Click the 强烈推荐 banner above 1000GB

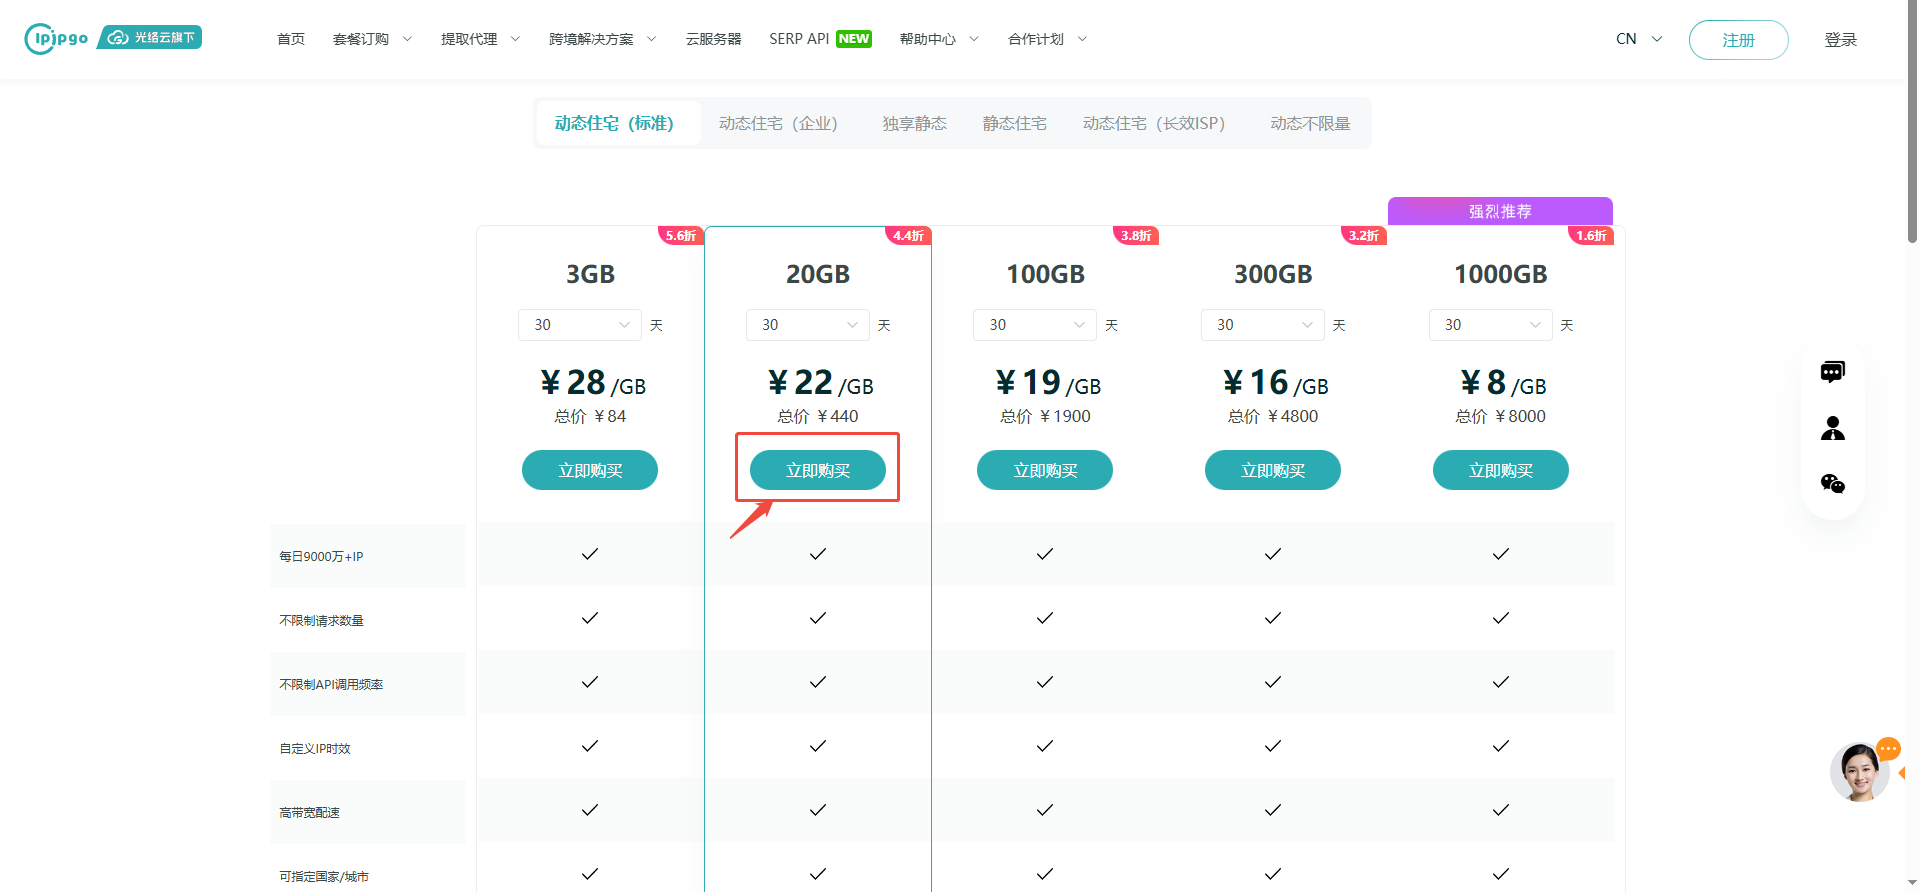coord(1499,211)
